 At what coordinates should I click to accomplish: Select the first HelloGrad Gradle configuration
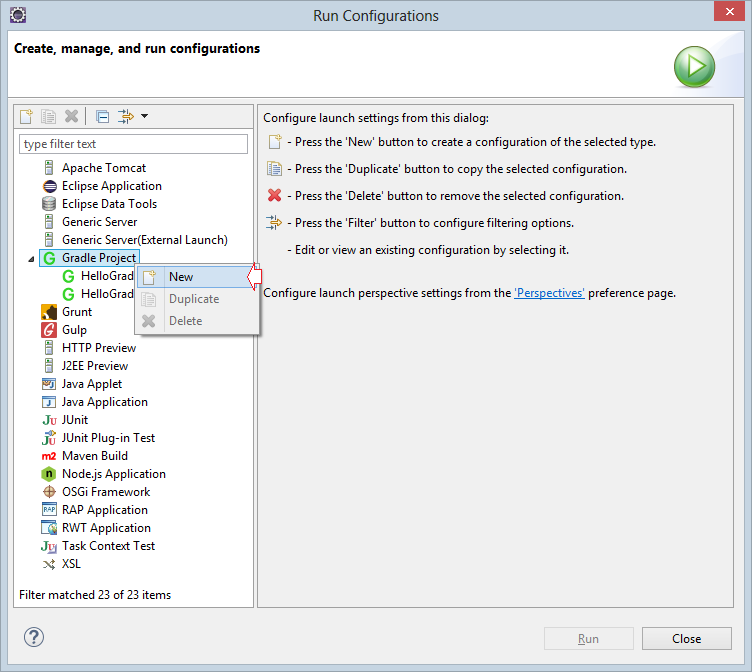107,276
